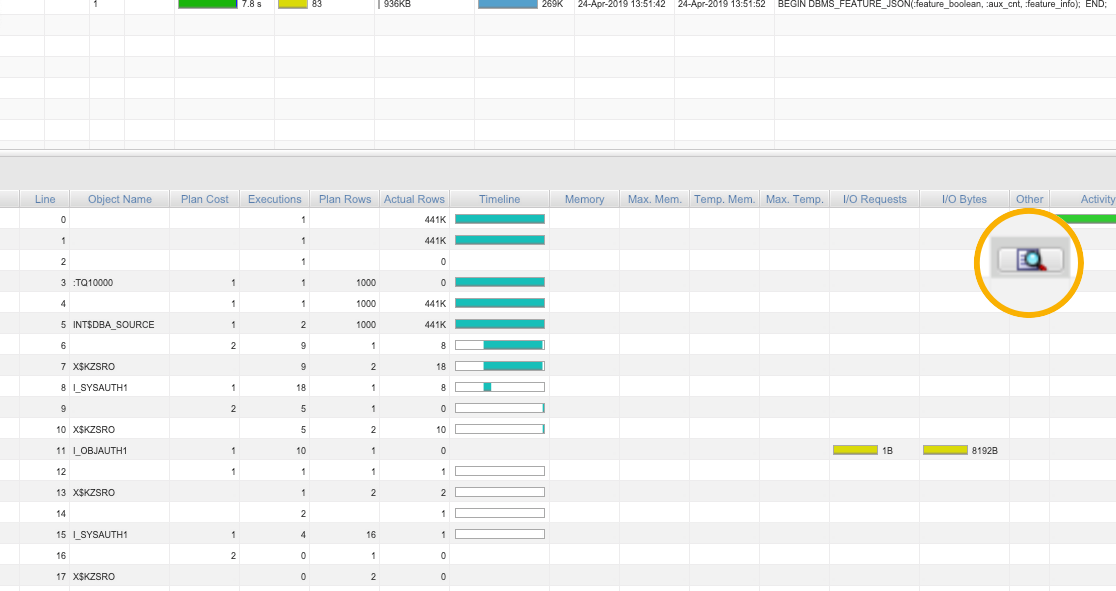This screenshot has width=1116, height=591.
Task: Sort by the Executions column header
Action: point(274,199)
